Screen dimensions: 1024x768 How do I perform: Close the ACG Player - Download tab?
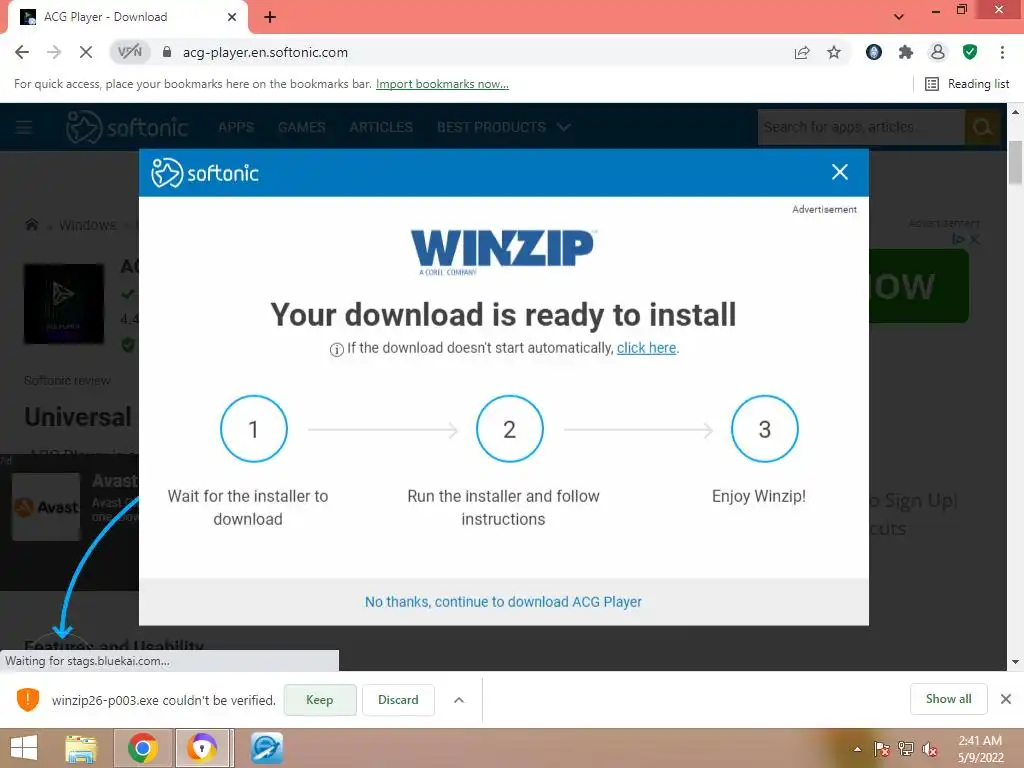click(231, 17)
